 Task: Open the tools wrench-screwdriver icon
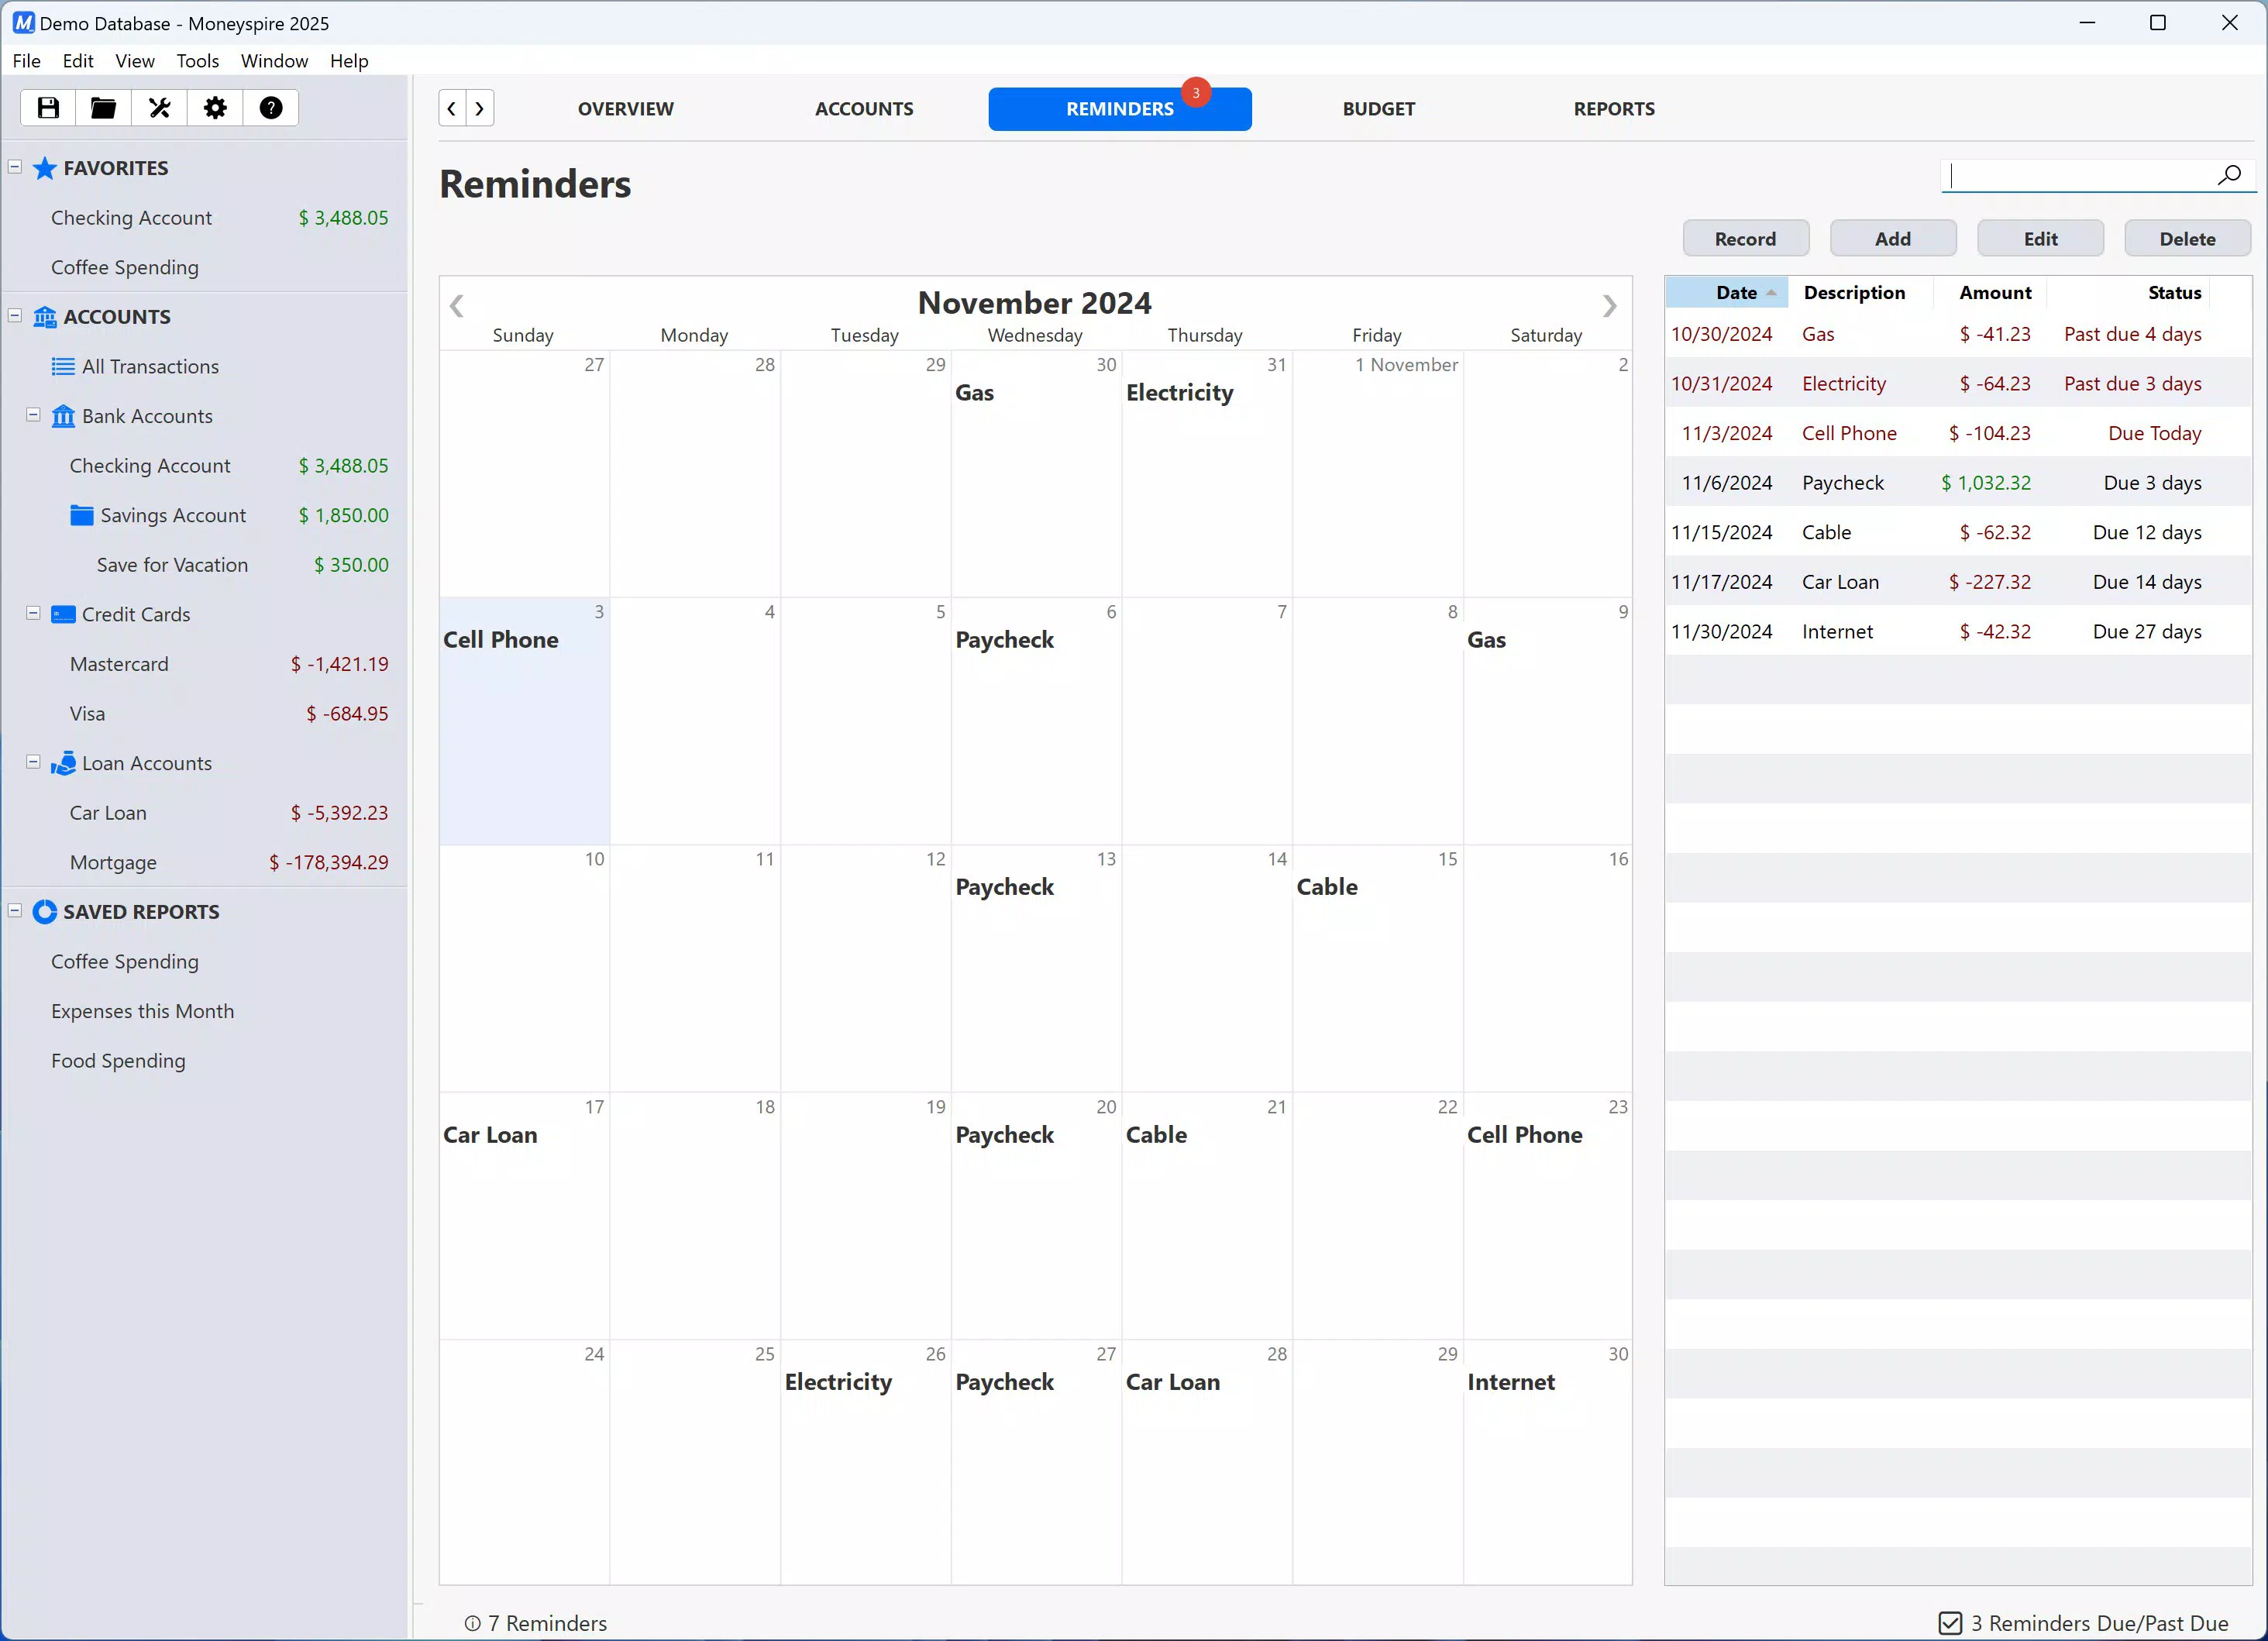159,108
